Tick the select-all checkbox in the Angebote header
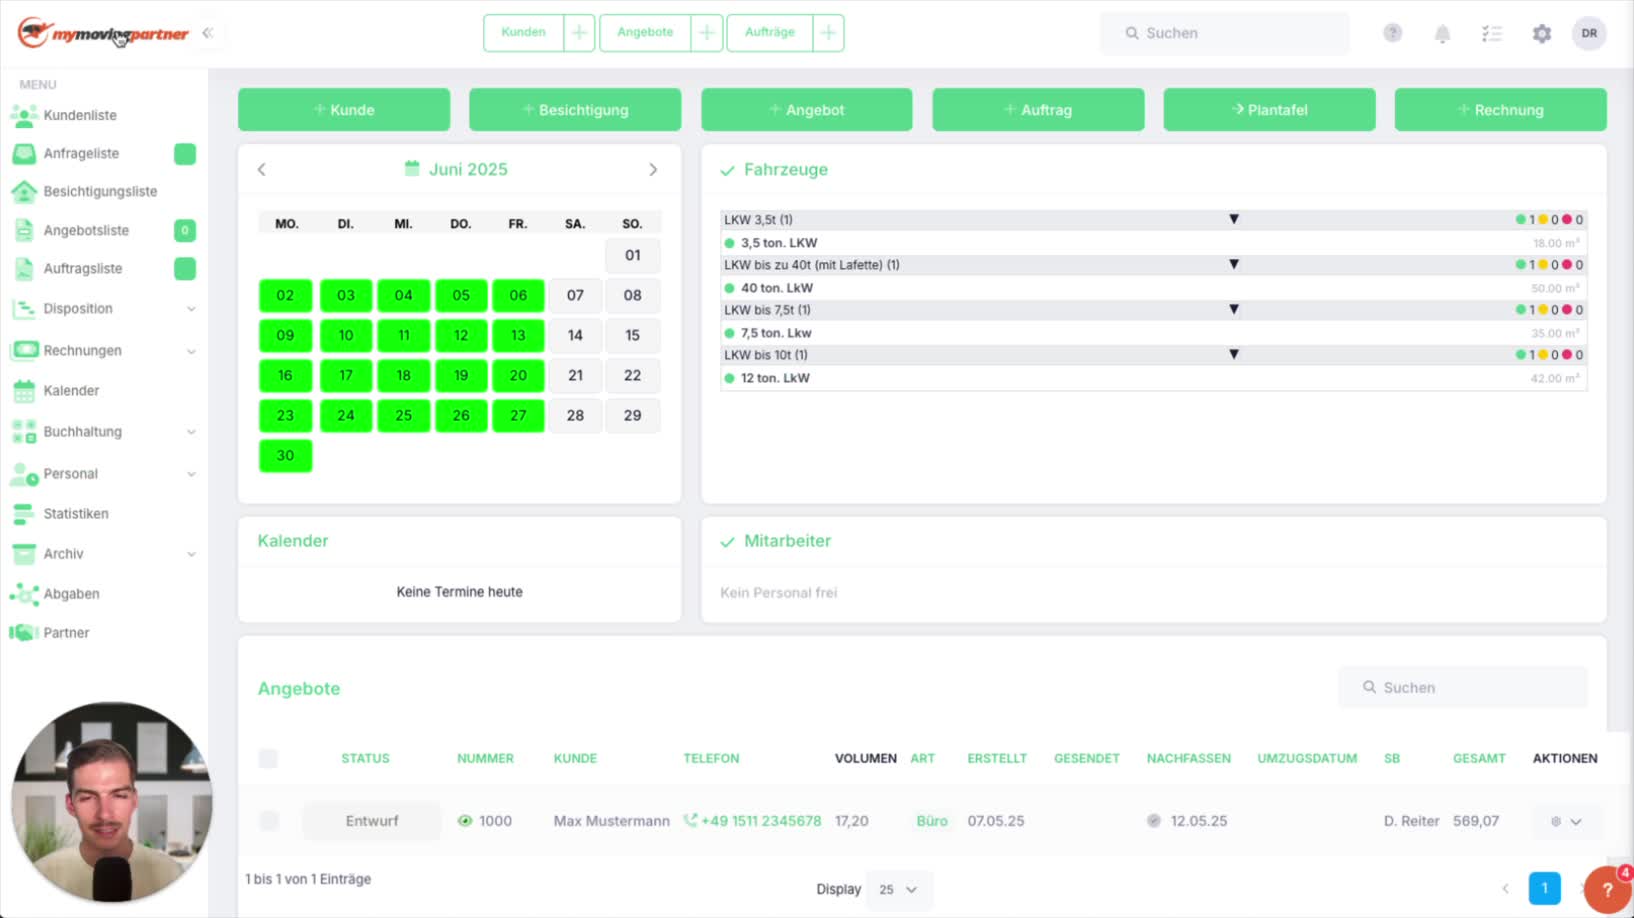 click(268, 758)
